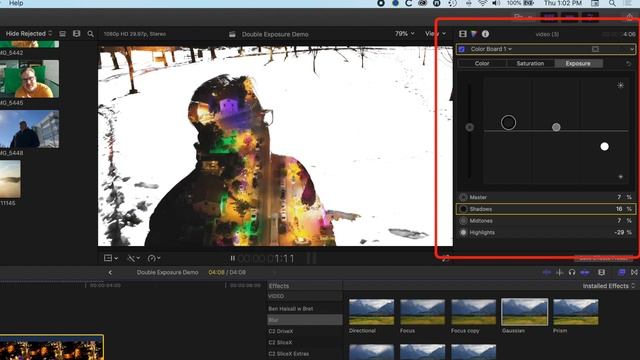
Task: Open the retiming speed dropdown
Action: pos(154,258)
